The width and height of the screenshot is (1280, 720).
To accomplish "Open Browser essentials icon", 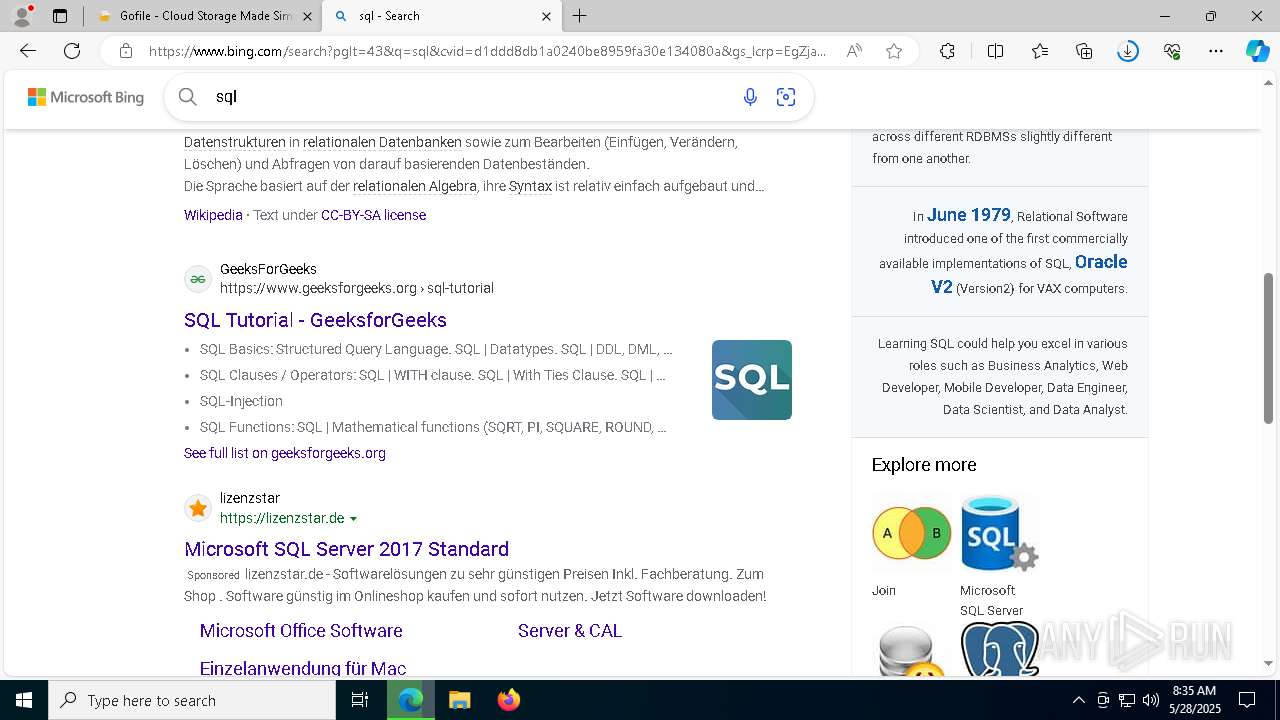I will point(1172,51).
